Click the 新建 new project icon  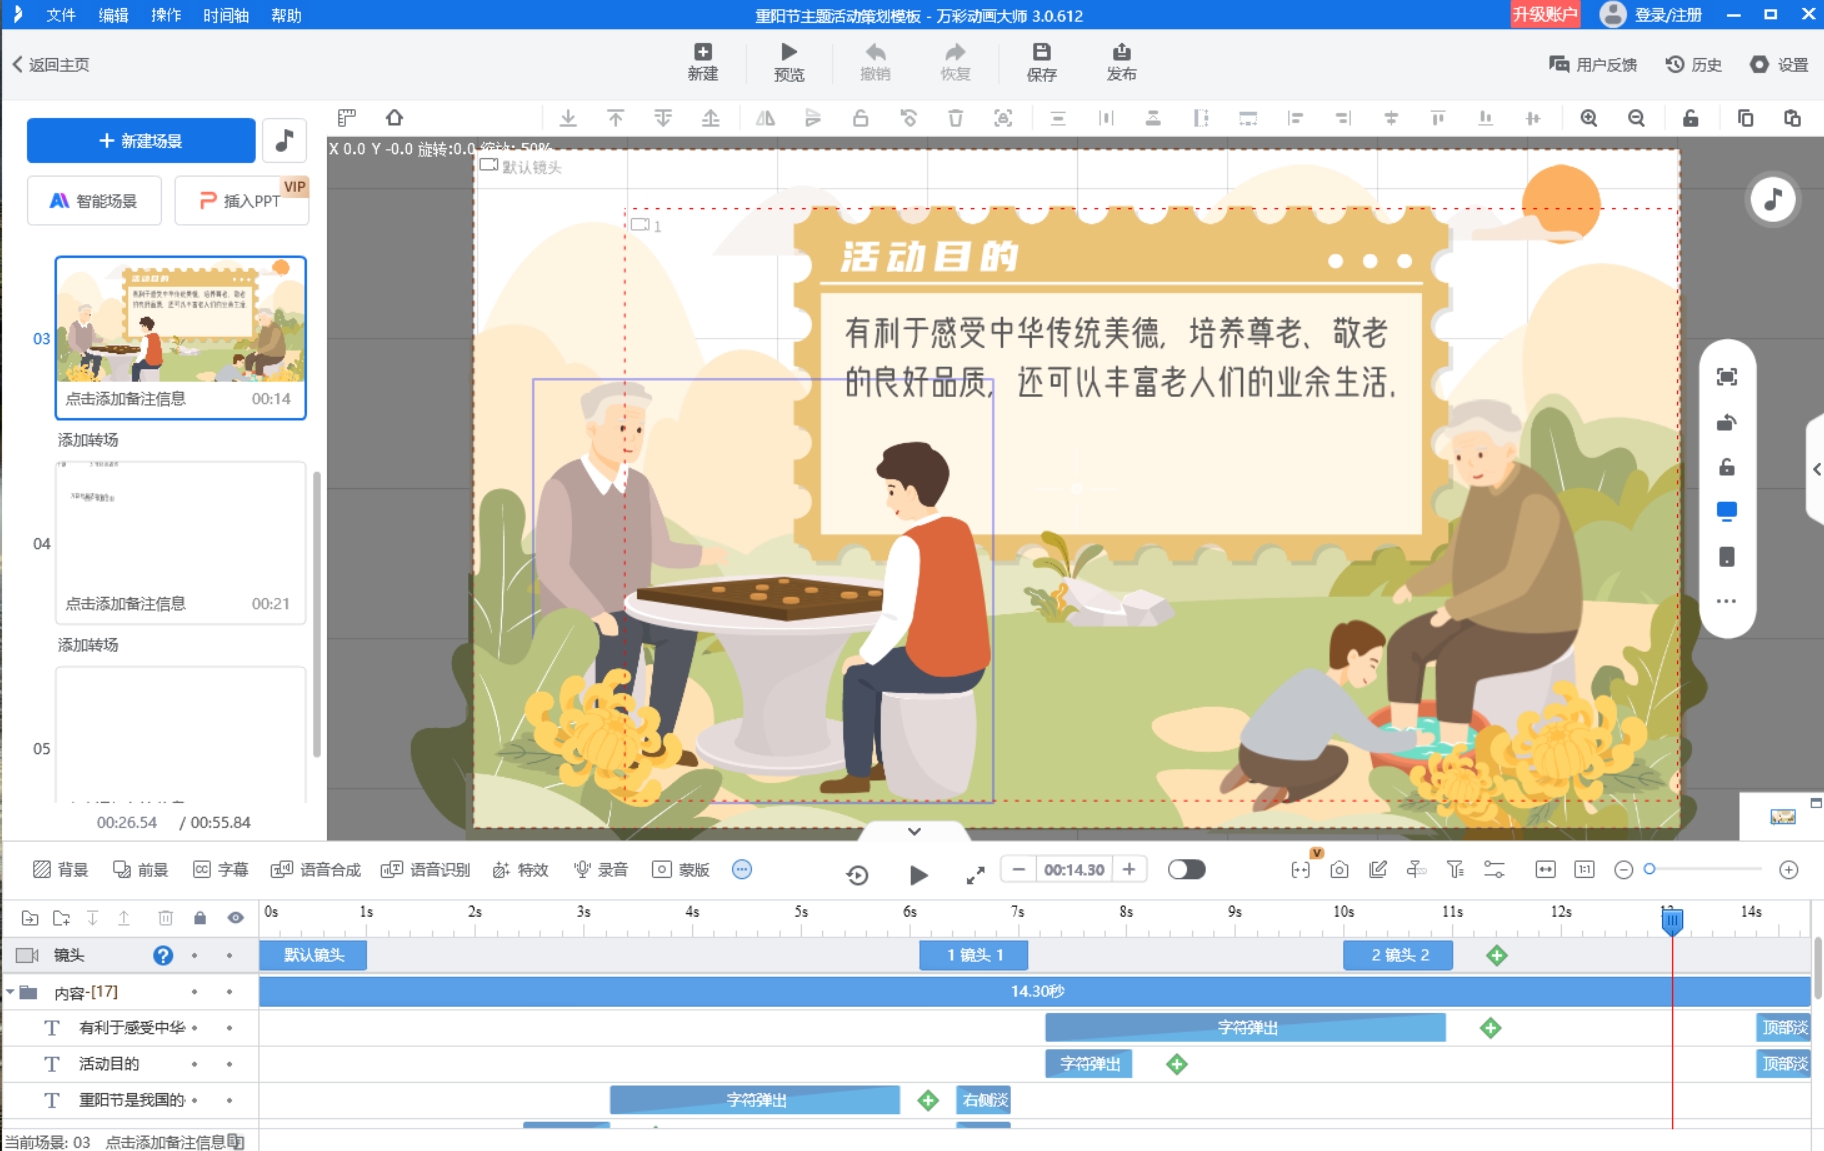tap(703, 61)
